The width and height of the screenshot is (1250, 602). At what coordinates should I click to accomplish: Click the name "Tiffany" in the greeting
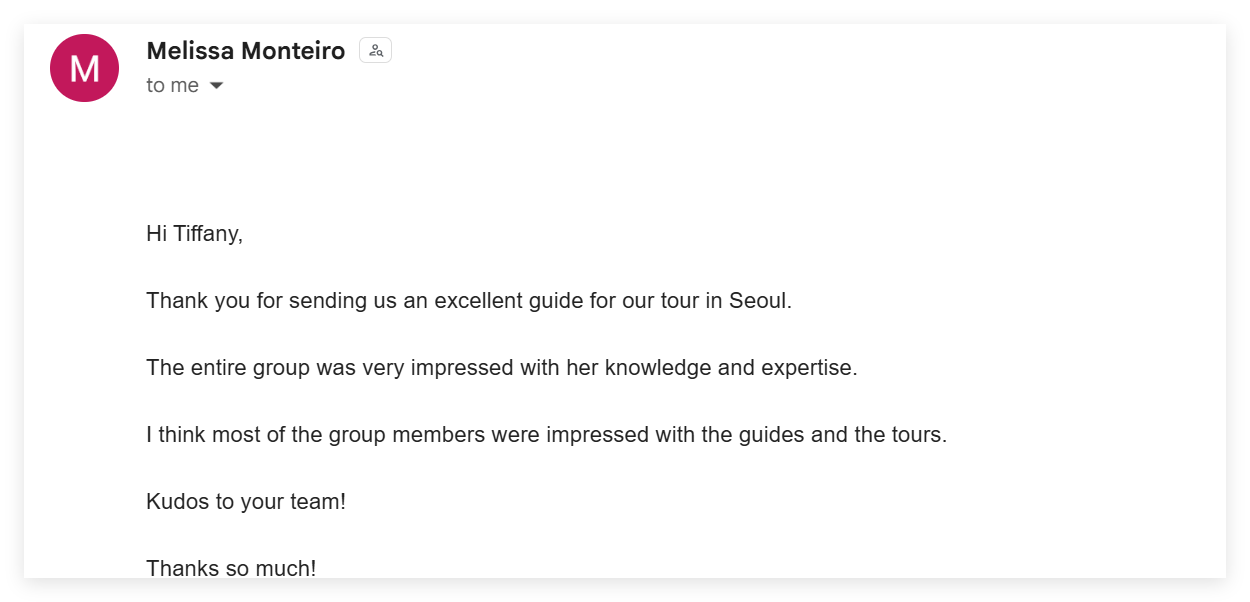(x=208, y=234)
